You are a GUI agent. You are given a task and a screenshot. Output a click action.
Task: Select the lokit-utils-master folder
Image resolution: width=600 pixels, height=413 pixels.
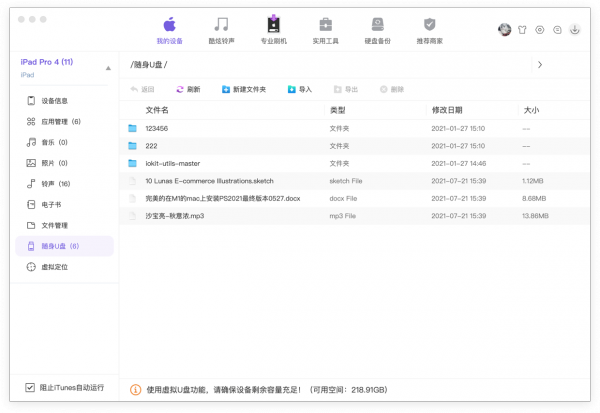point(354,163)
